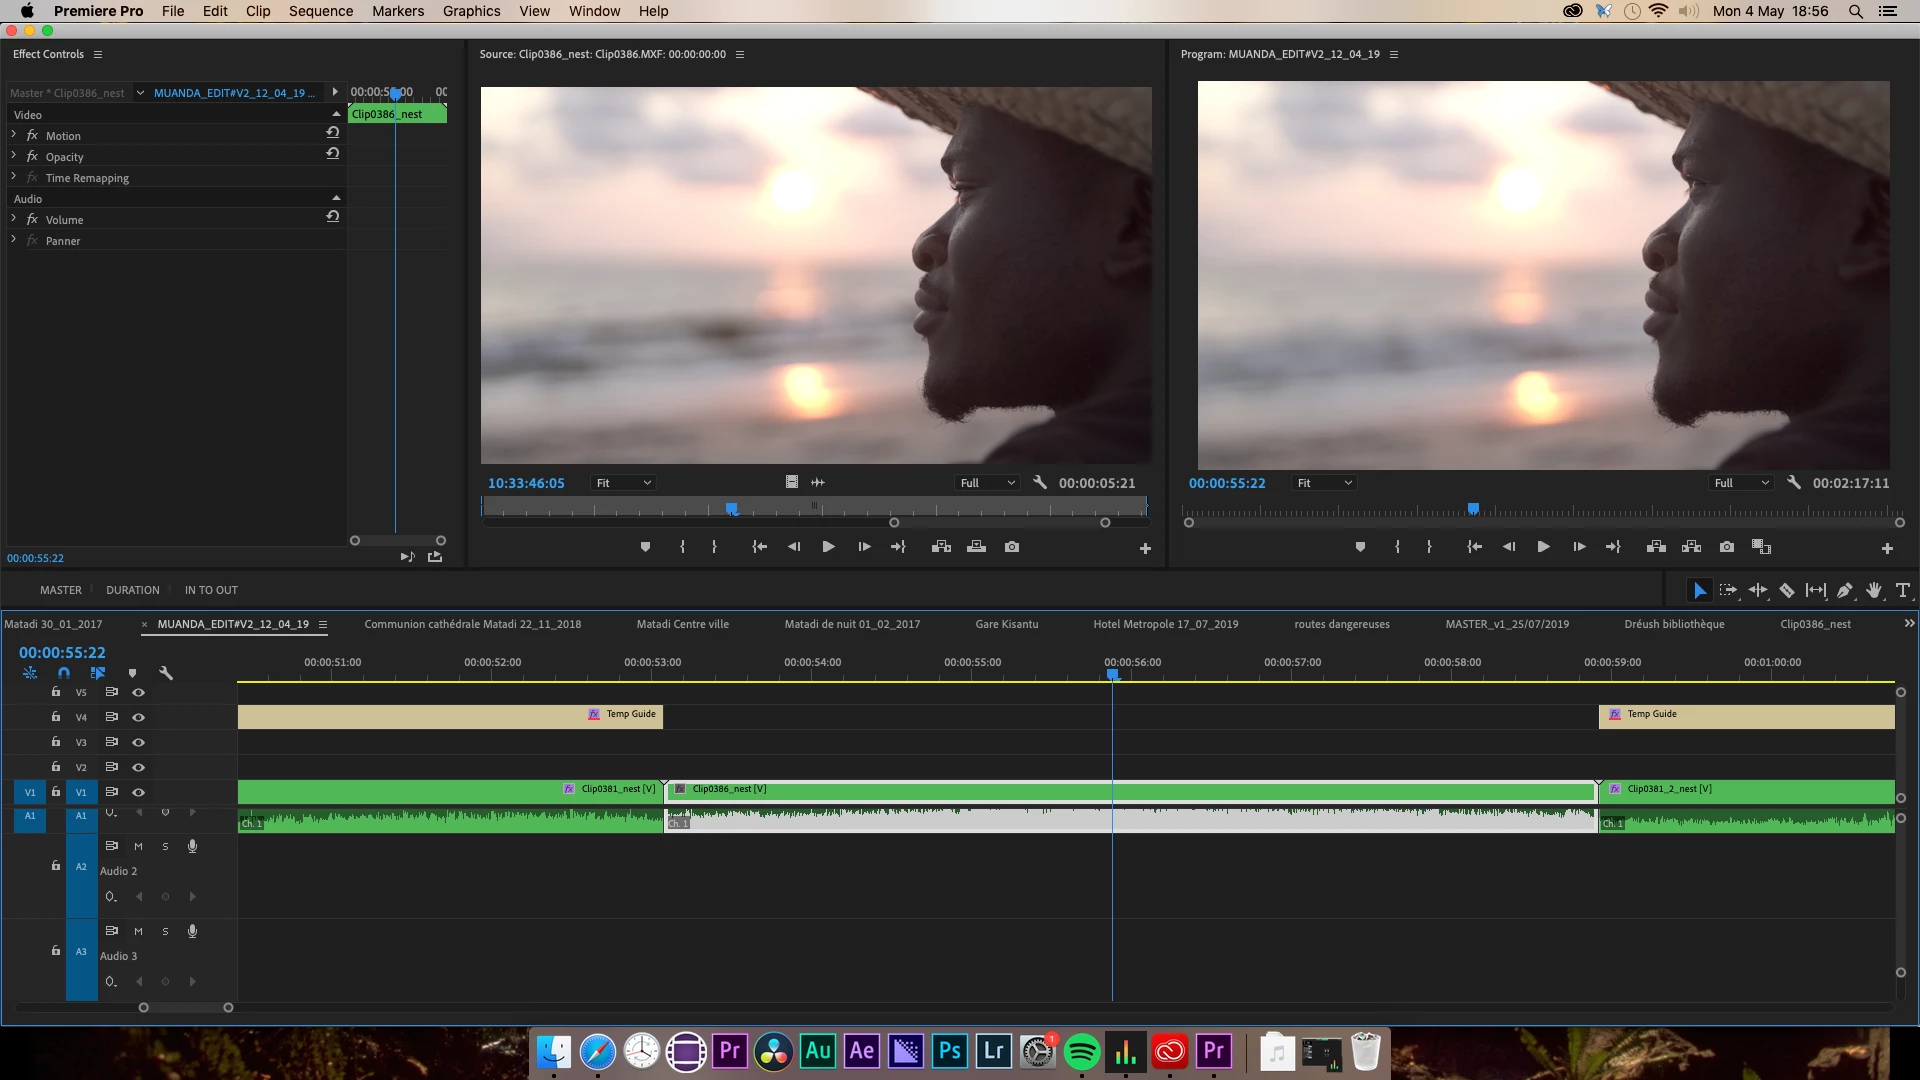Open the Sequence menu
The image size is (1920, 1080).
click(x=320, y=11)
